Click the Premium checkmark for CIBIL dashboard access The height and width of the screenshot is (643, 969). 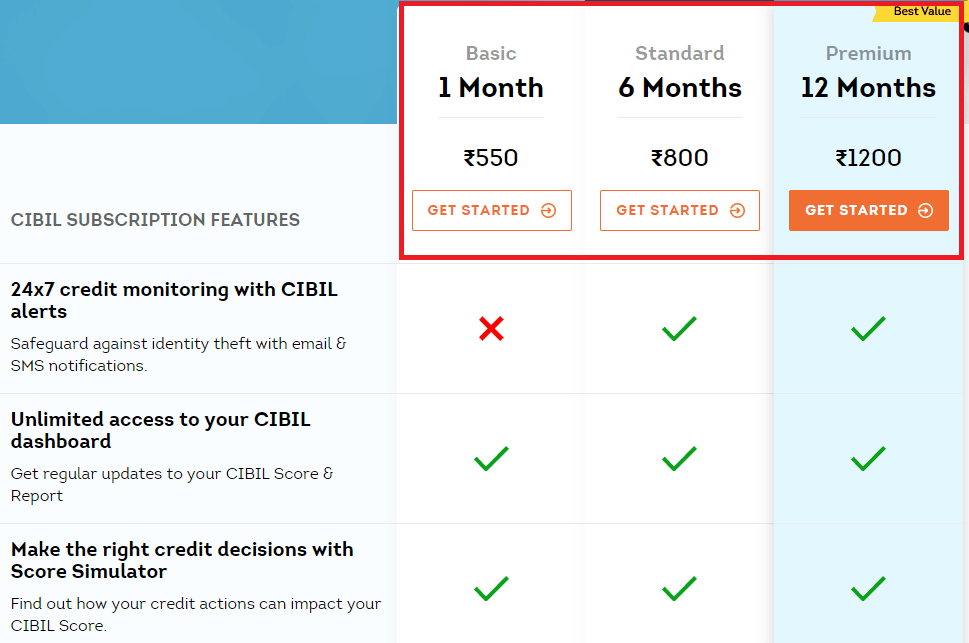click(x=868, y=458)
